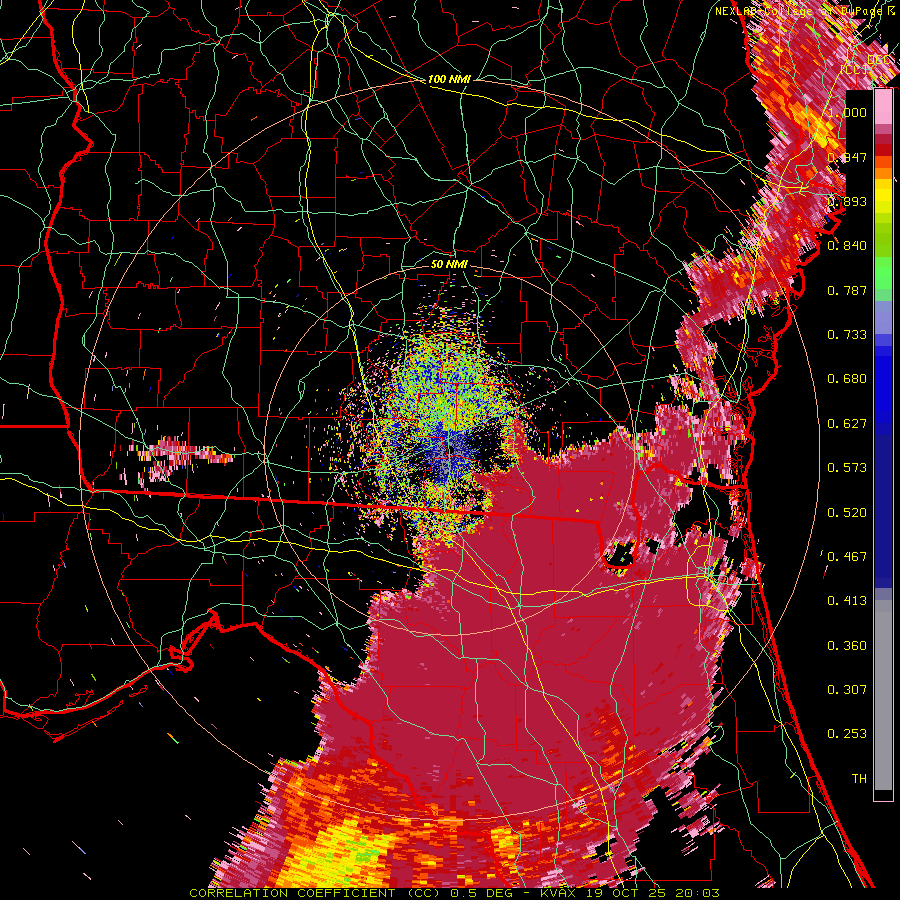
Task: Click the 0.253 legend value
Action: [x=847, y=734]
